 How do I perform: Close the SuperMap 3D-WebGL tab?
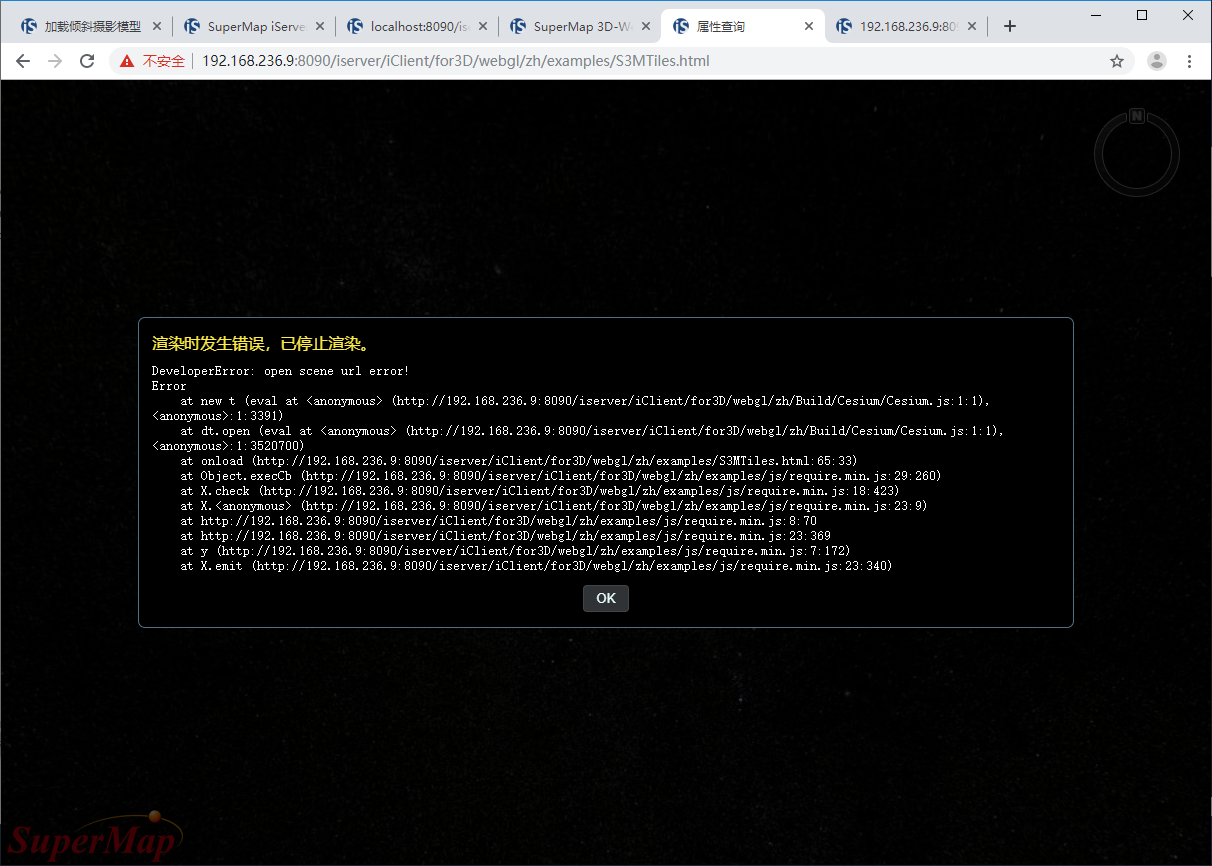click(x=646, y=27)
